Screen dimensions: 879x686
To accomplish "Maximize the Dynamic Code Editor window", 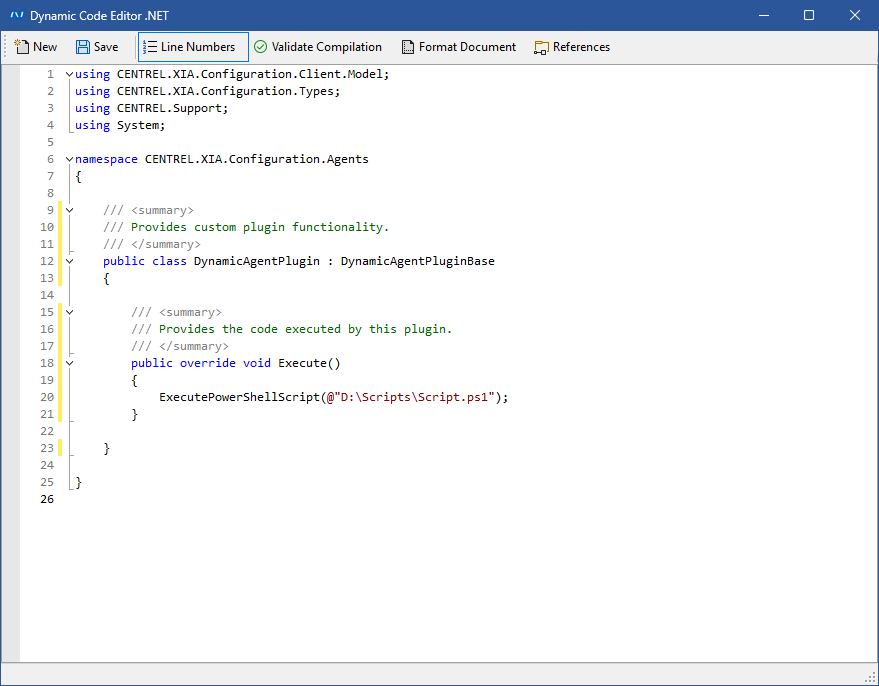I will pos(809,15).
